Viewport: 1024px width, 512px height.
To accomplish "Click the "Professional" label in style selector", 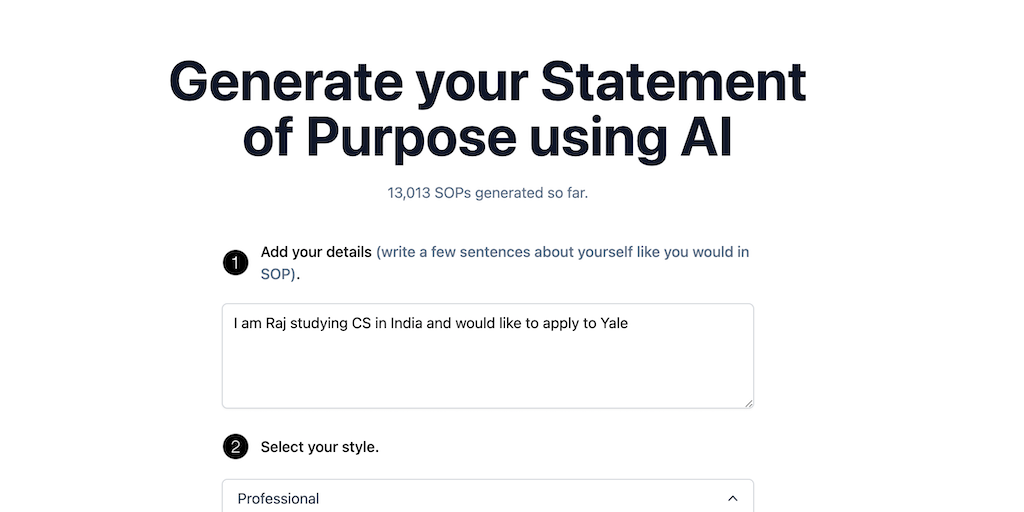I will click(278, 498).
